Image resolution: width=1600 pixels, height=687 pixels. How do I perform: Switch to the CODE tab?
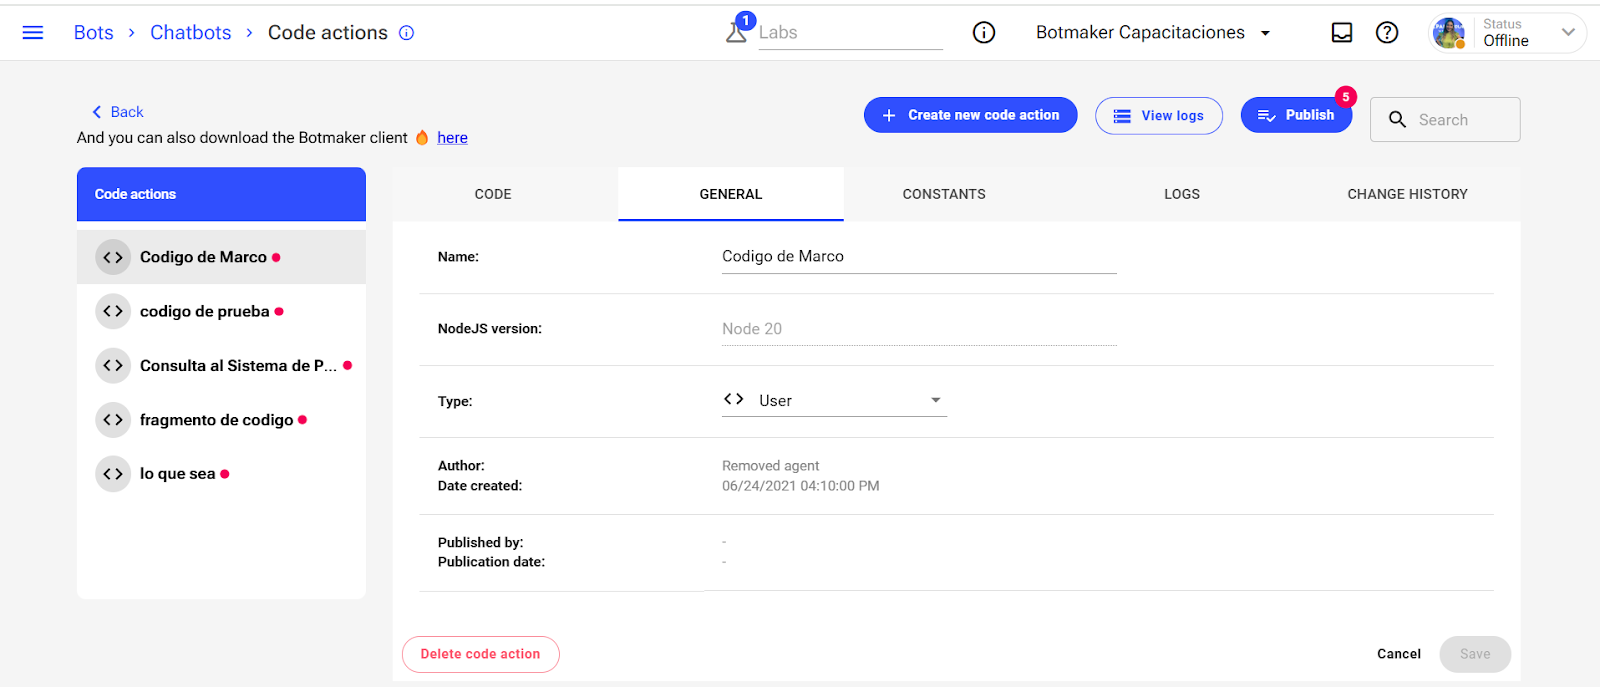click(493, 194)
